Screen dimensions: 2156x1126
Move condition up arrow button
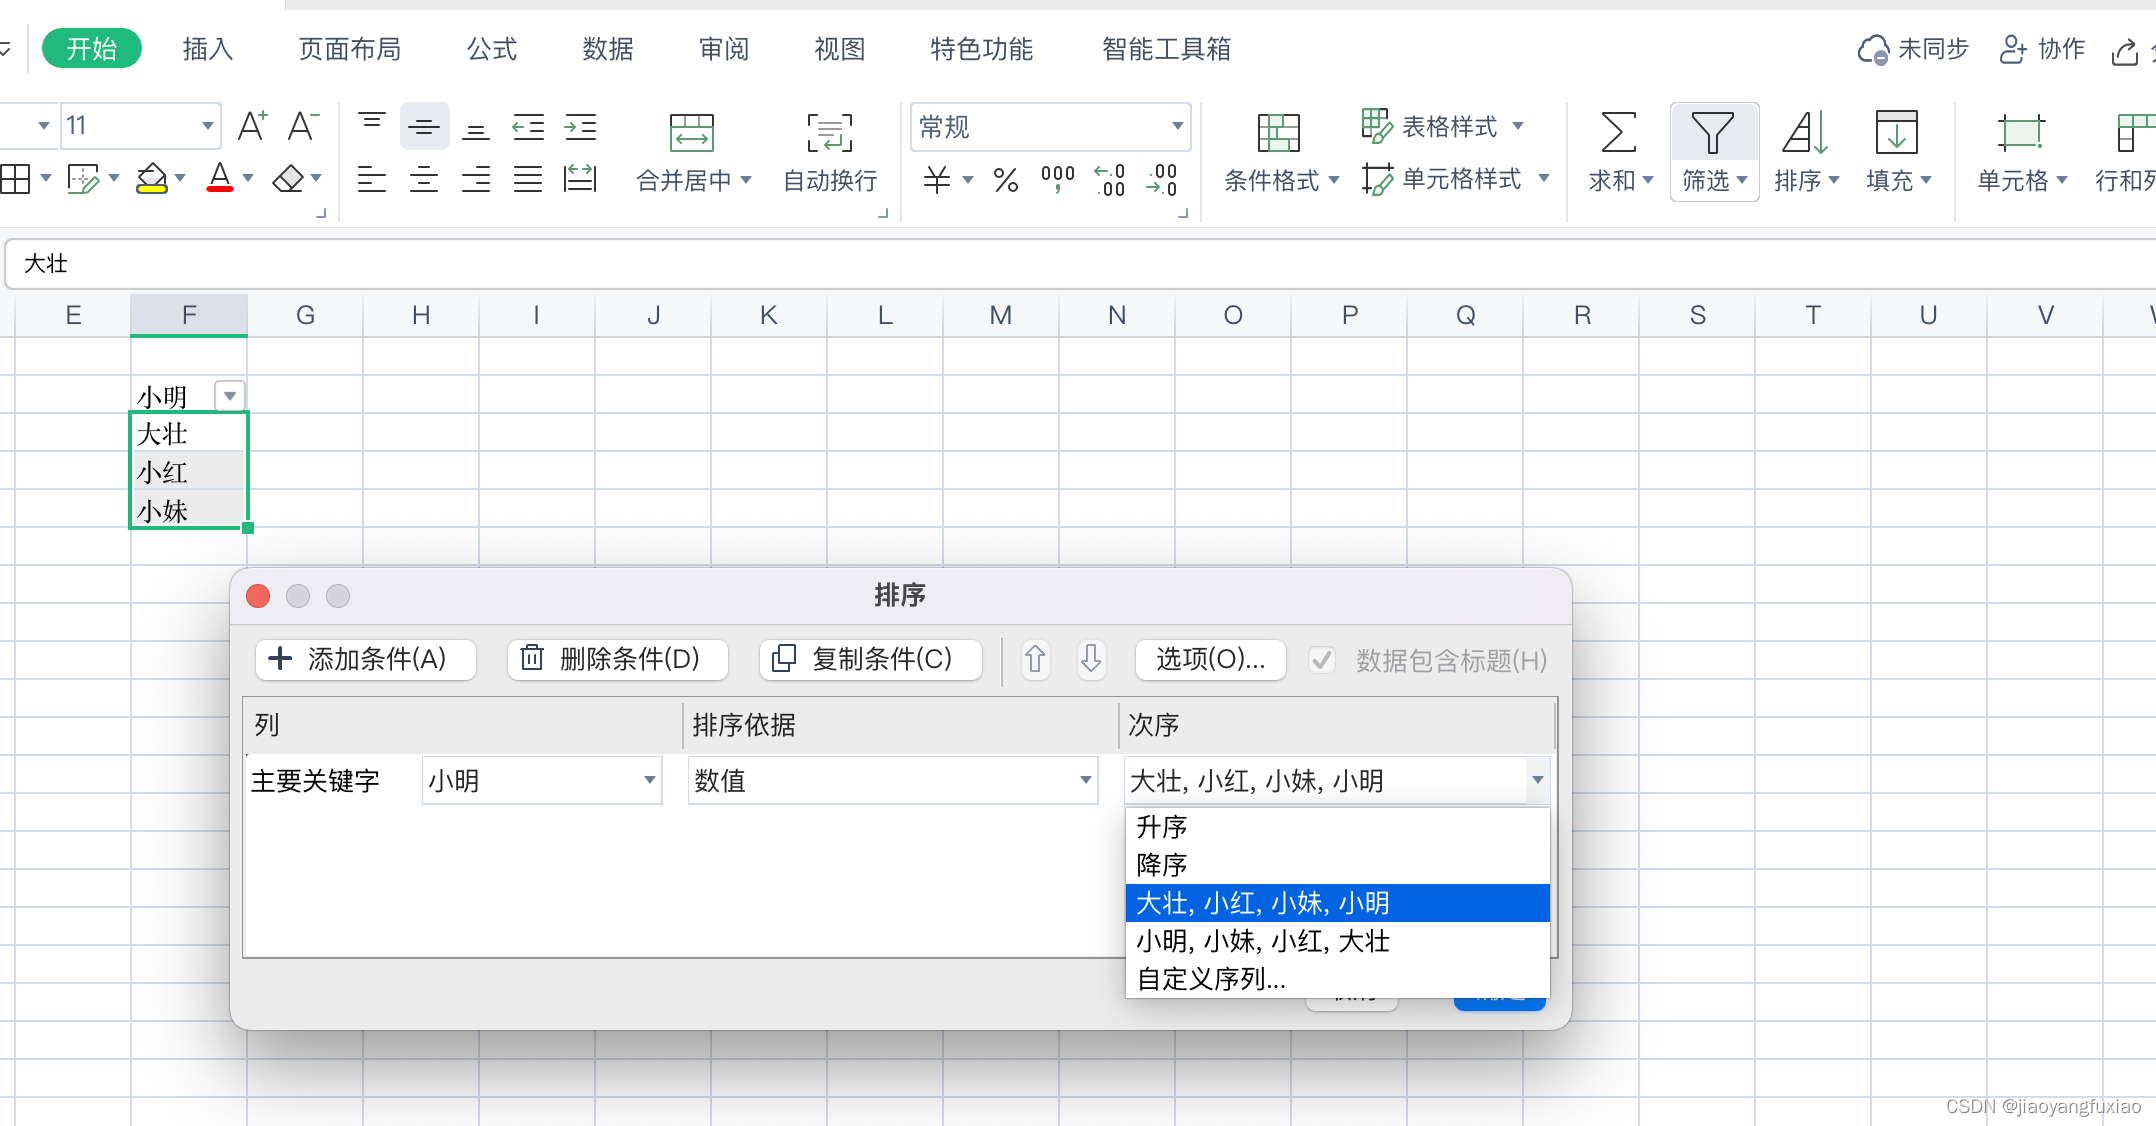pos(1035,659)
